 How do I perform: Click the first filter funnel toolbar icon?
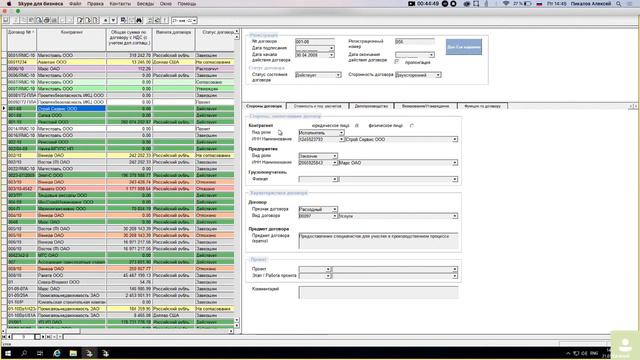pos(80,20)
